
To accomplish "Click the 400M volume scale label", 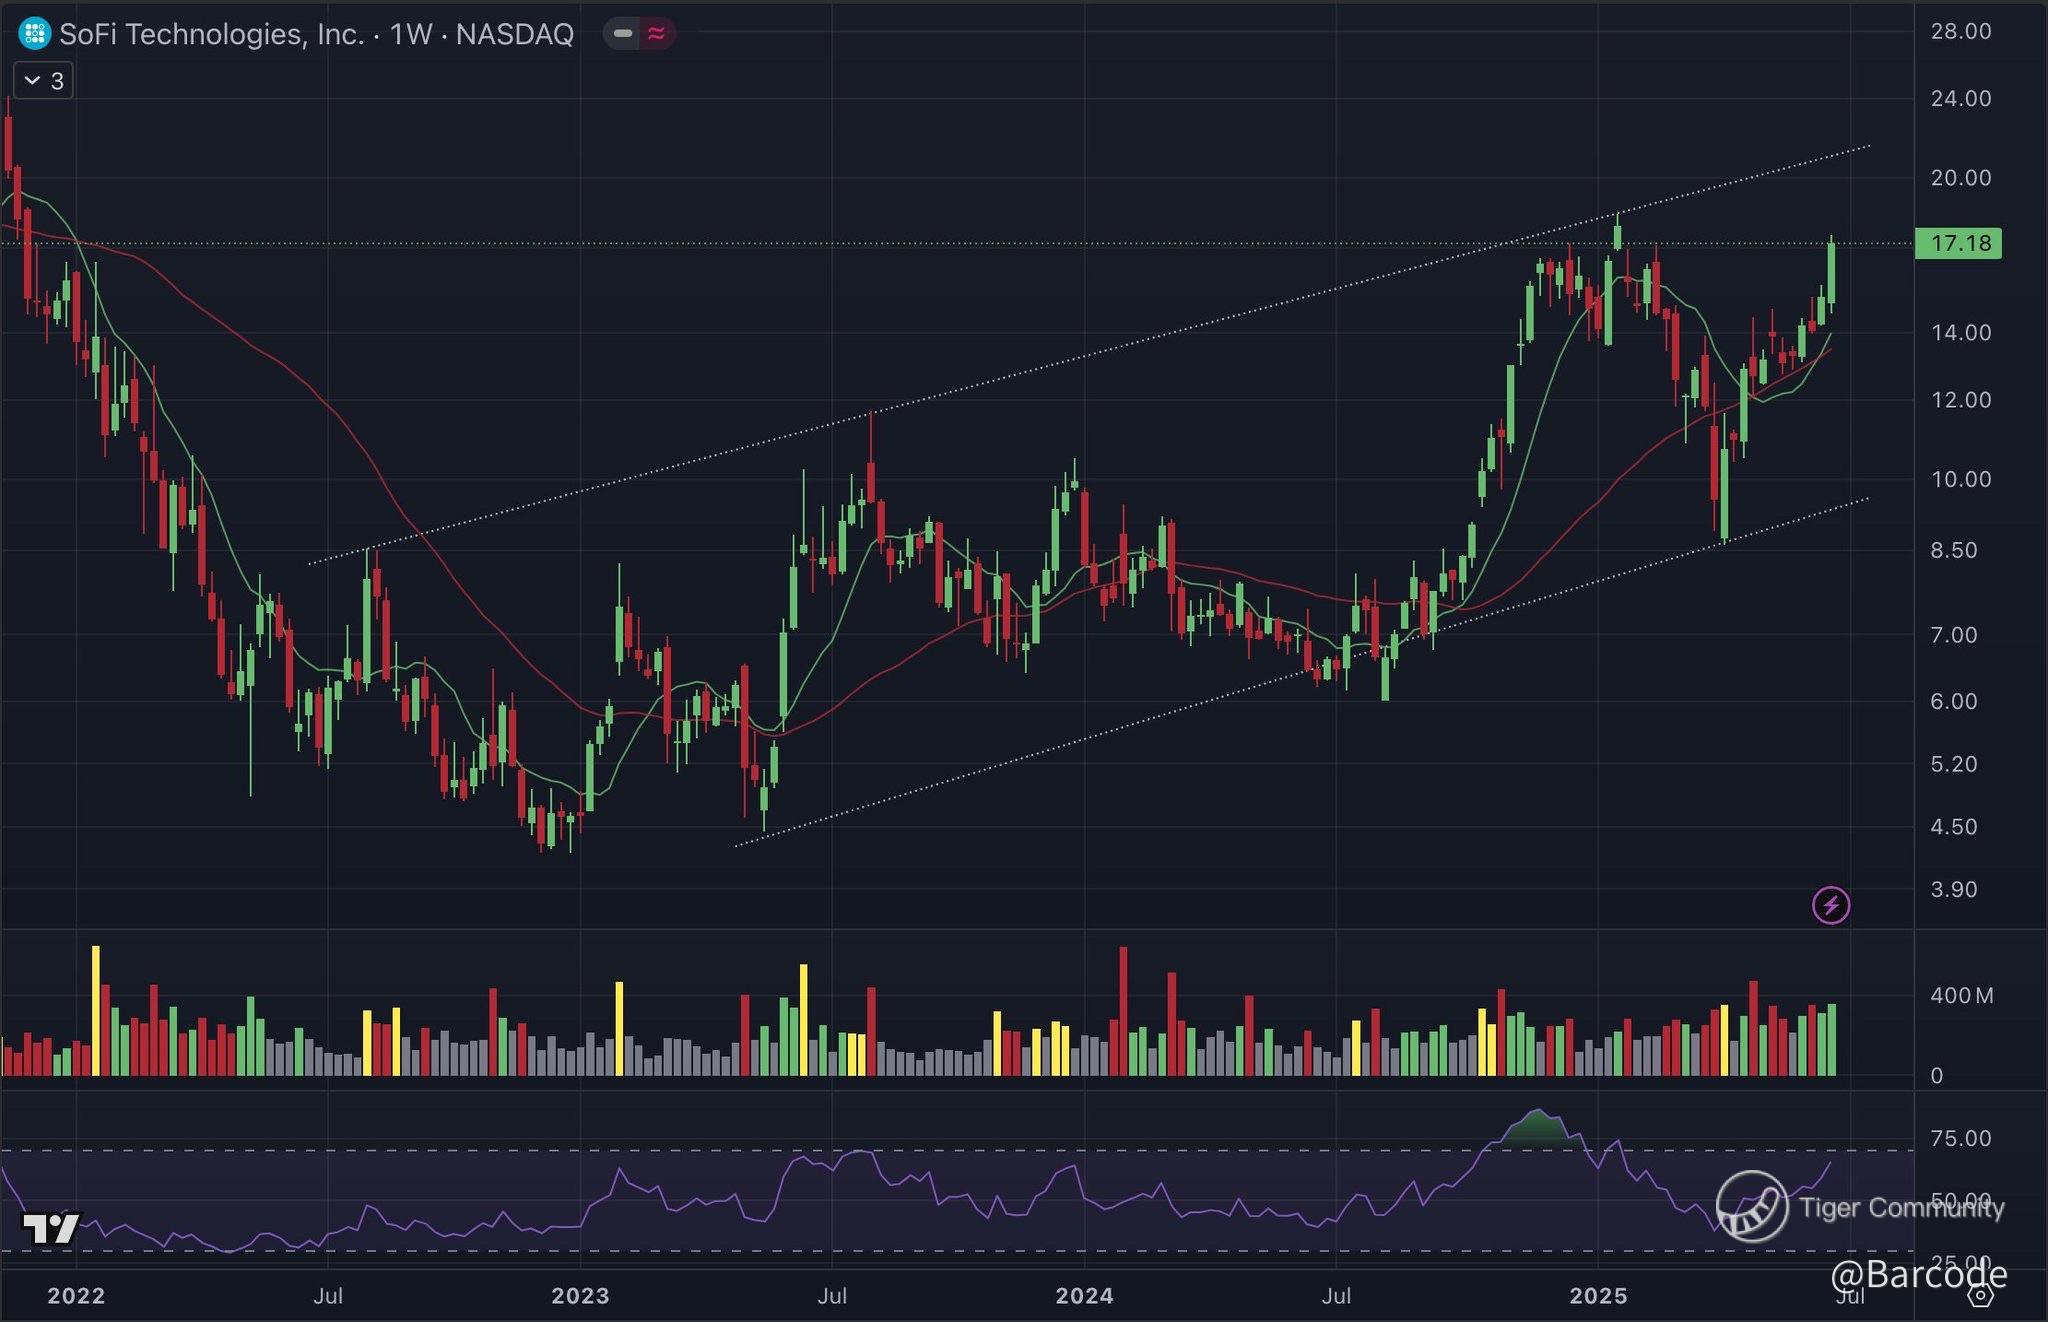I will pyautogui.click(x=1961, y=996).
